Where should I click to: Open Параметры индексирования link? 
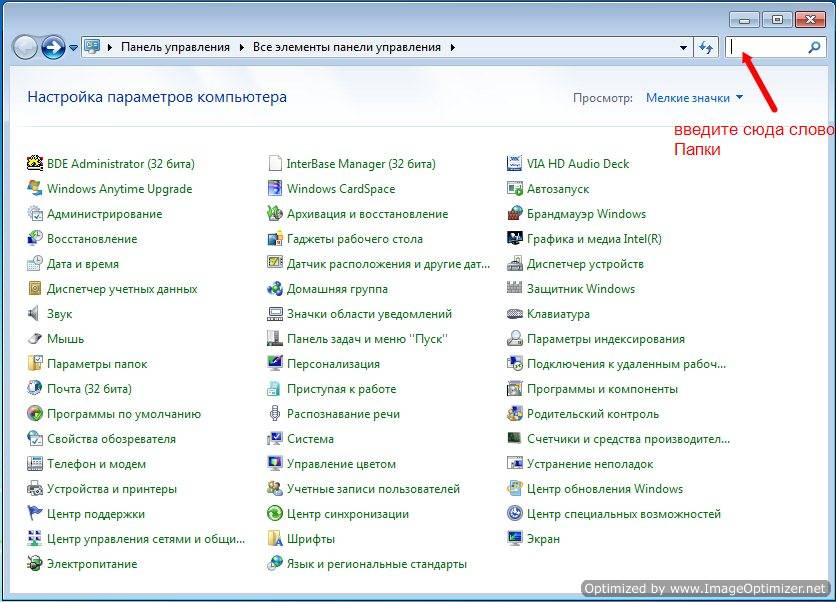[x=606, y=339]
